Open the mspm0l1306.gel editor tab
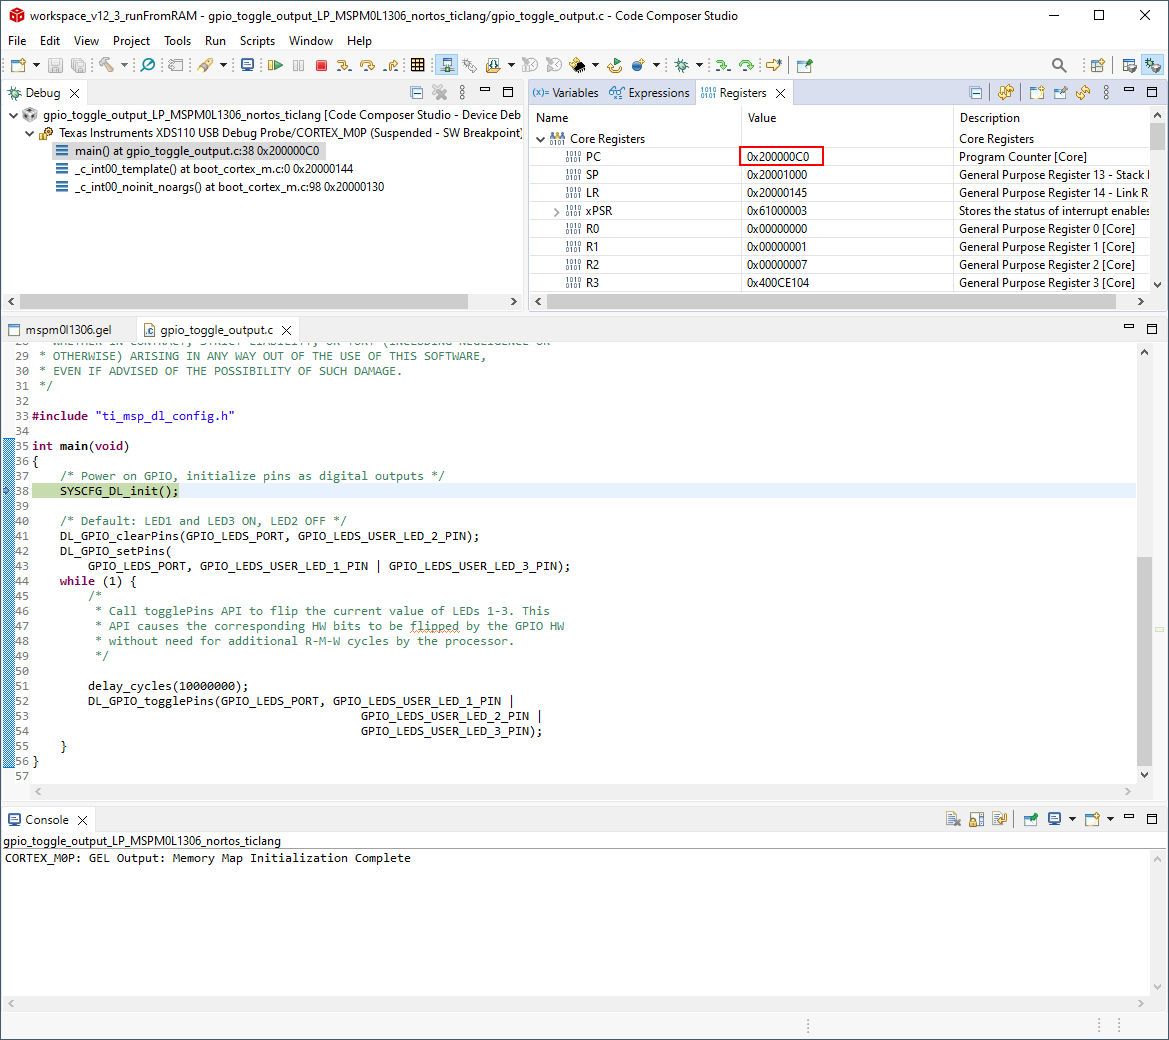This screenshot has width=1169, height=1040. (68, 330)
